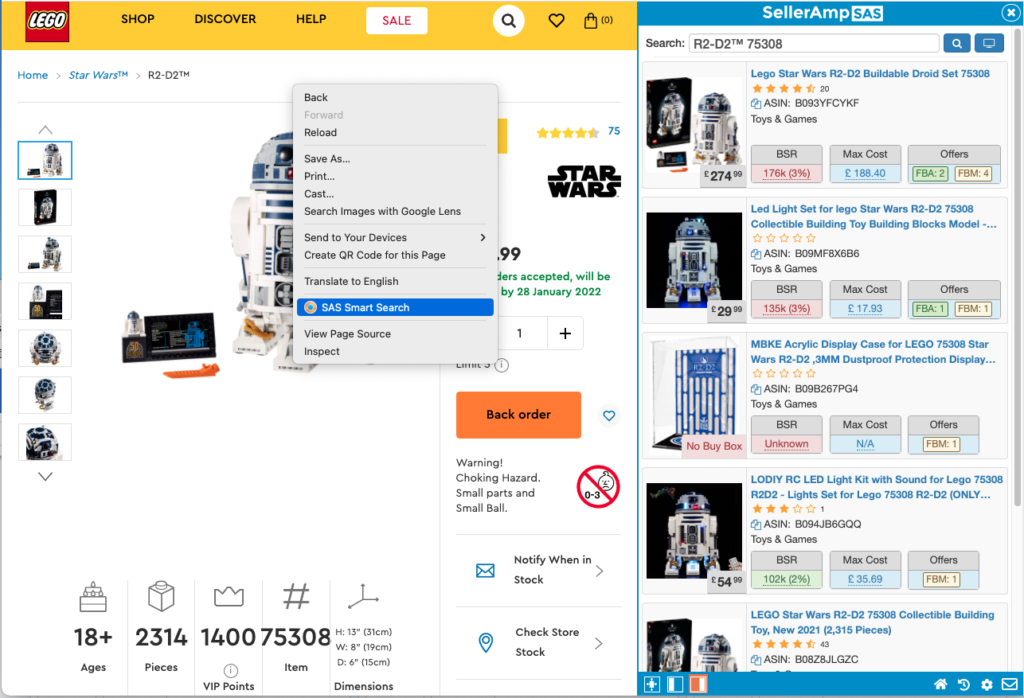This screenshot has width=1024, height=698.
Task: Close the SellerAmp SAS panel
Action: pyautogui.click(x=1009, y=12)
